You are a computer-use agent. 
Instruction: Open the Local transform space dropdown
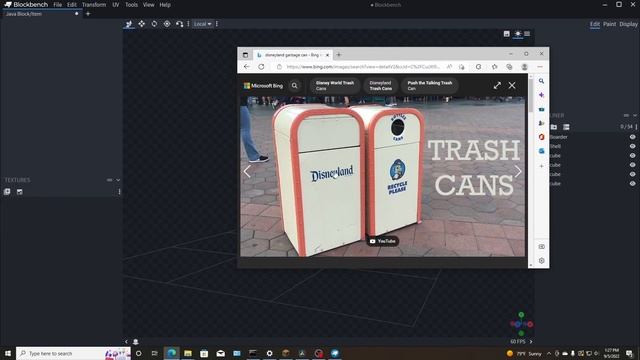202,24
